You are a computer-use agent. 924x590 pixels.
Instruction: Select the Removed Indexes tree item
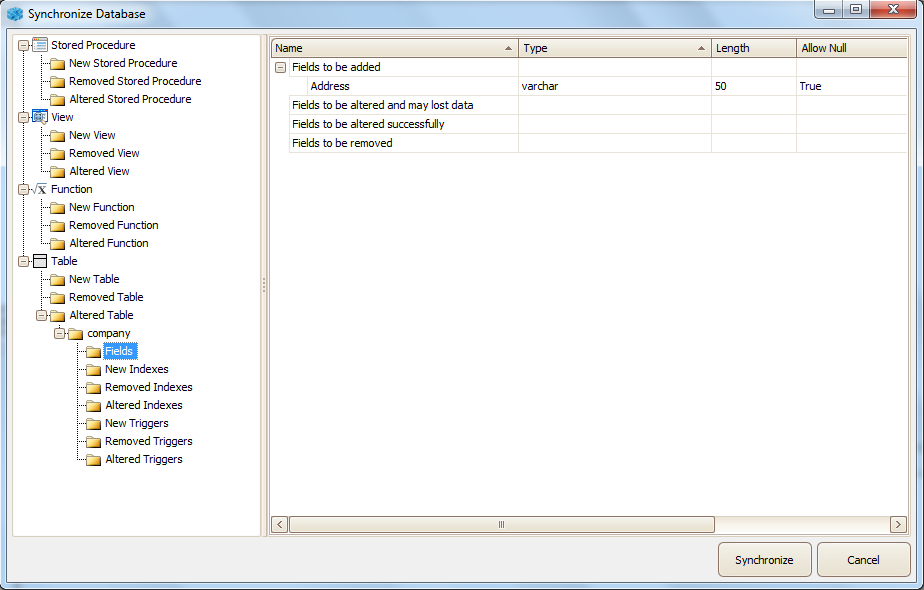click(148, 387)
